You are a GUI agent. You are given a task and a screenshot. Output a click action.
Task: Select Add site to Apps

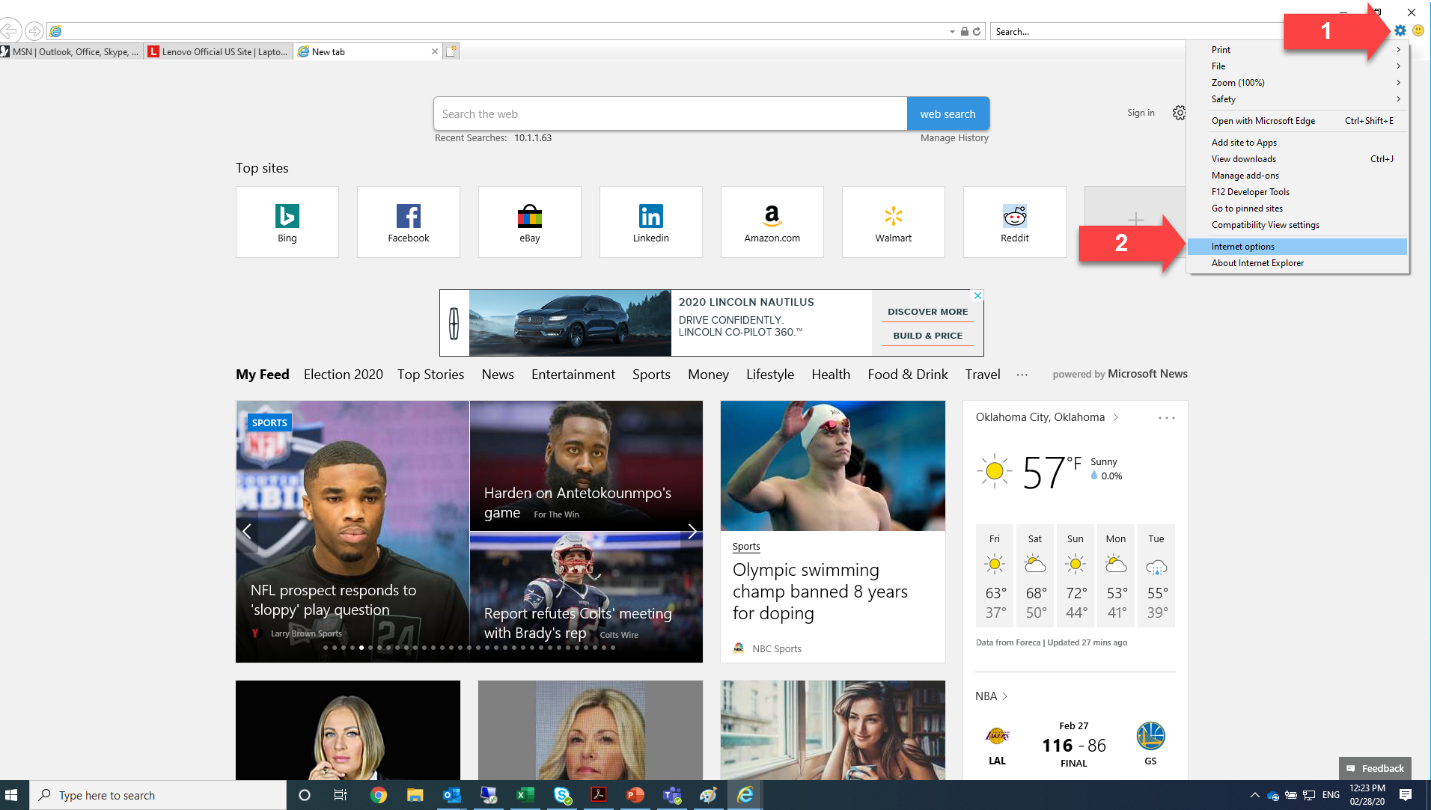point(1297,143)
